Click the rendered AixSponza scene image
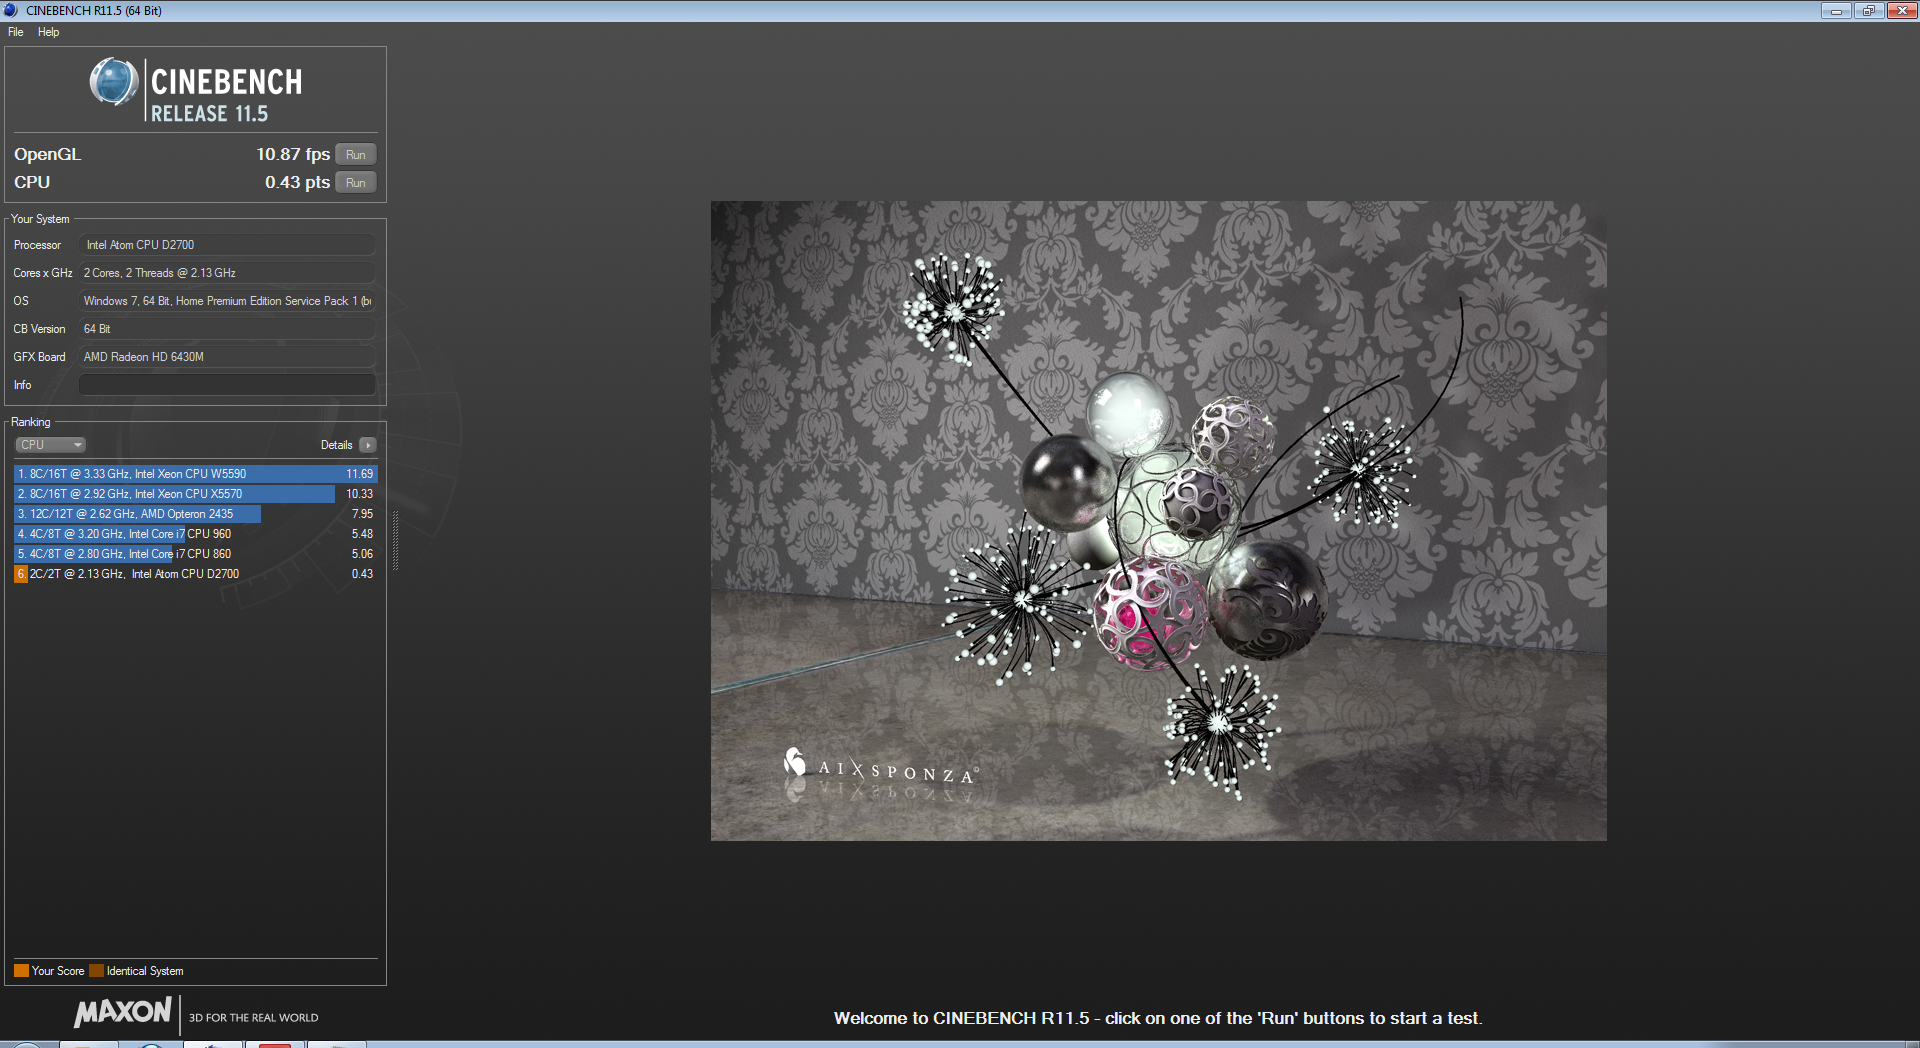This screenshot has width=1920, height=1048. [1158, 521]
